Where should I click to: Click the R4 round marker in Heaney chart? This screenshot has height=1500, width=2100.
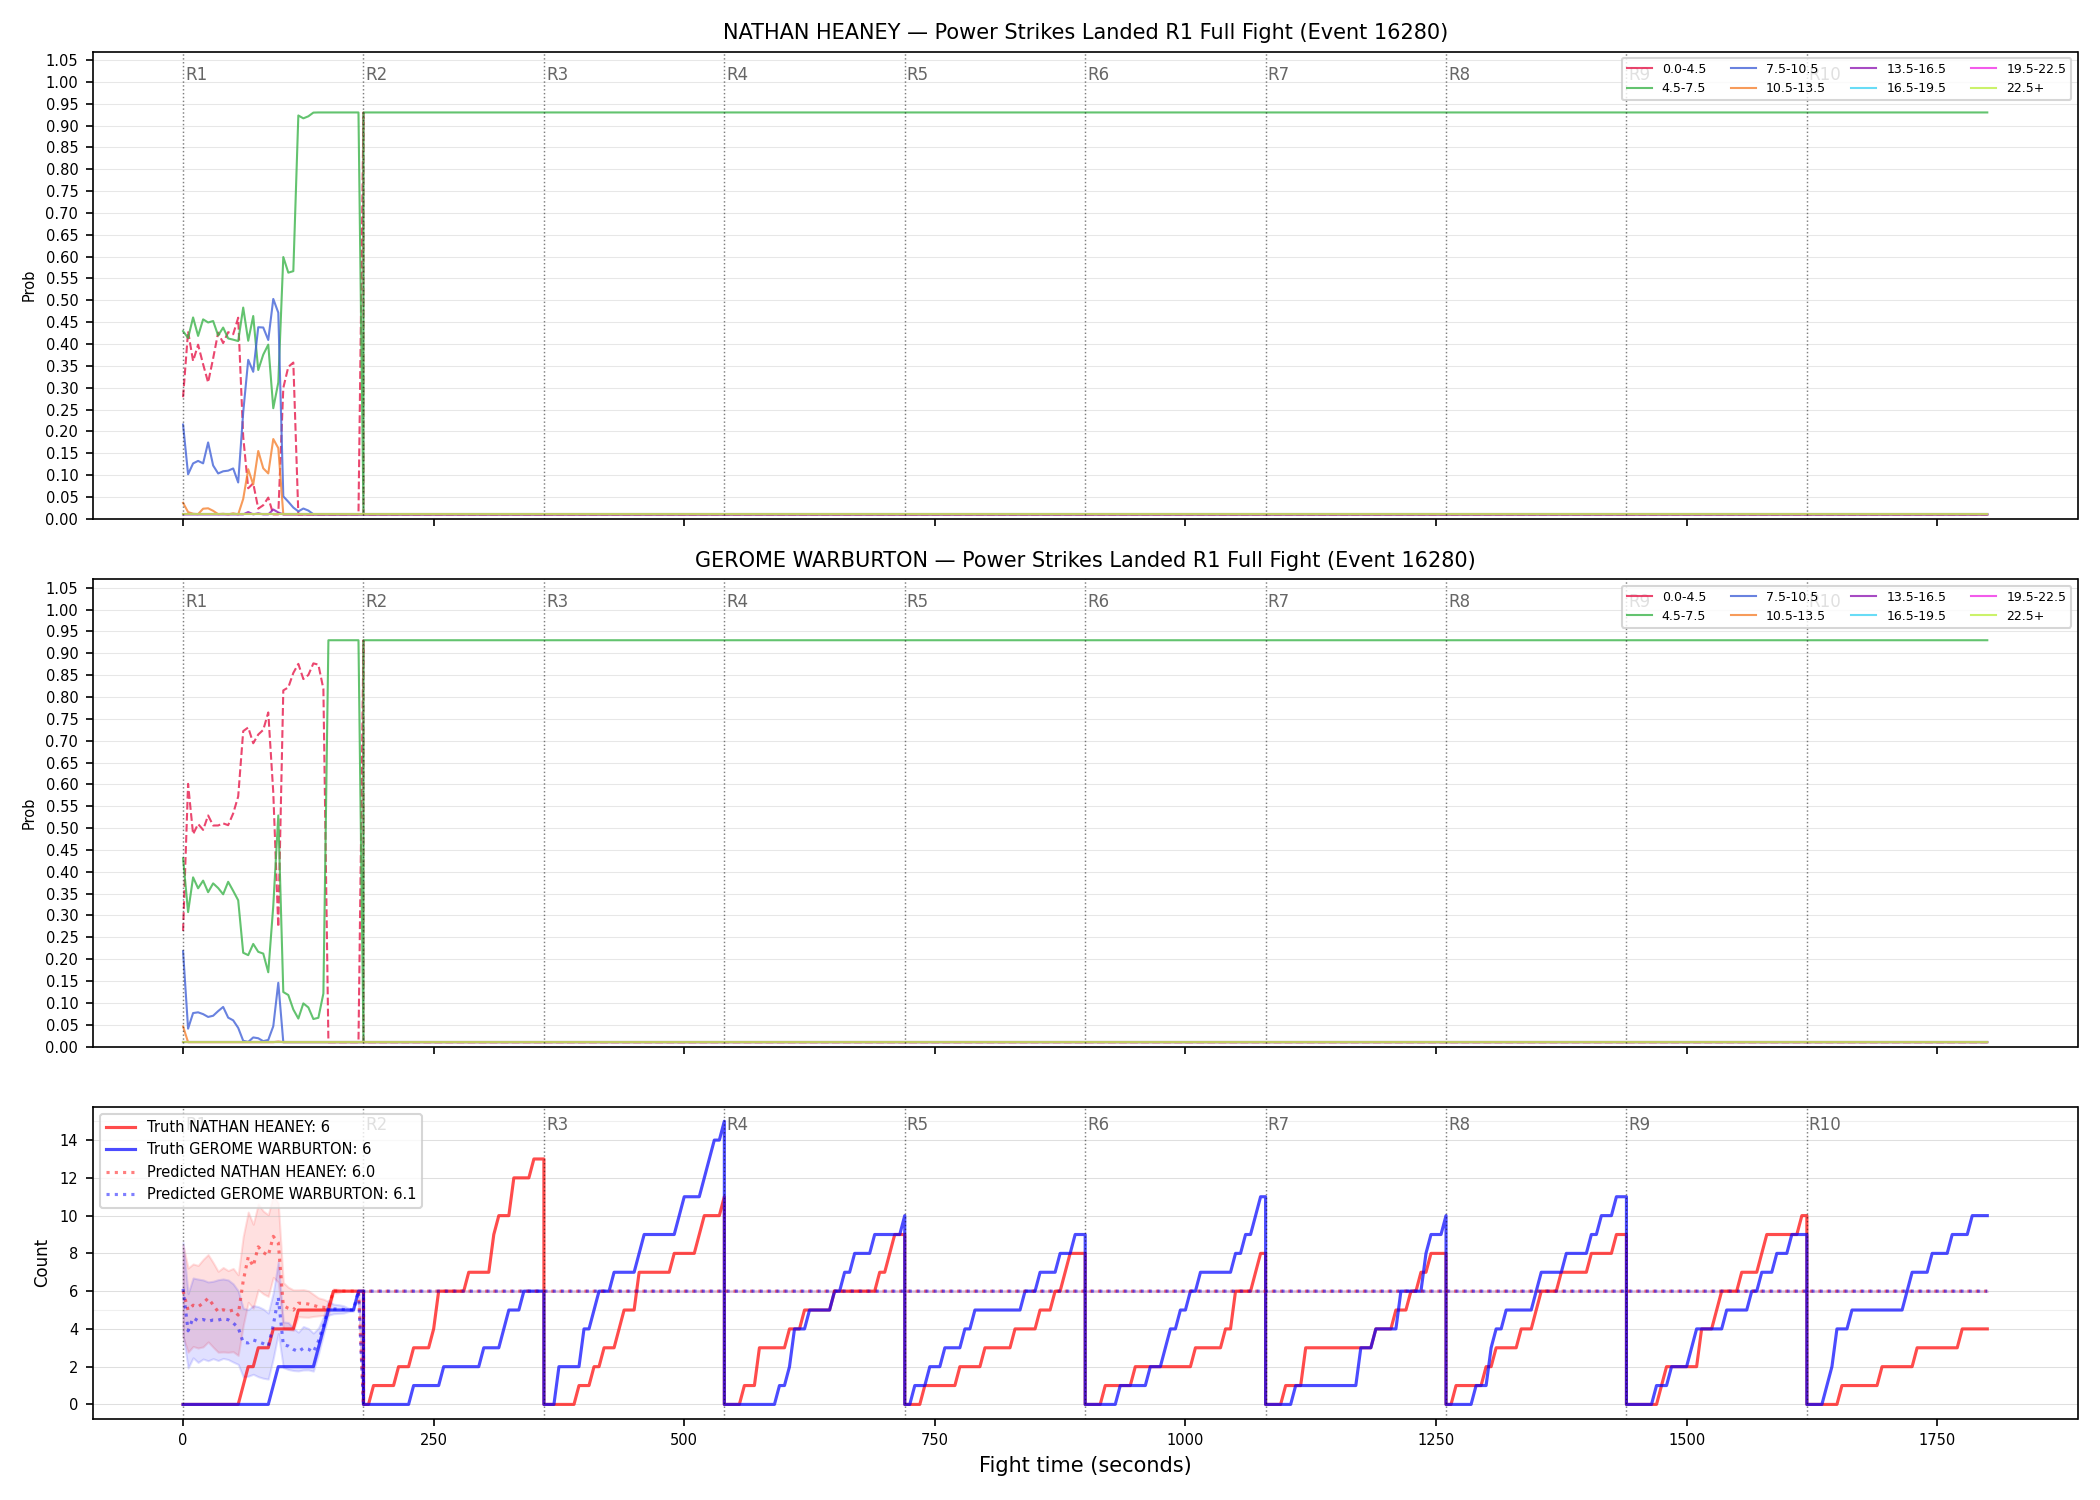(x=738, y=74)
